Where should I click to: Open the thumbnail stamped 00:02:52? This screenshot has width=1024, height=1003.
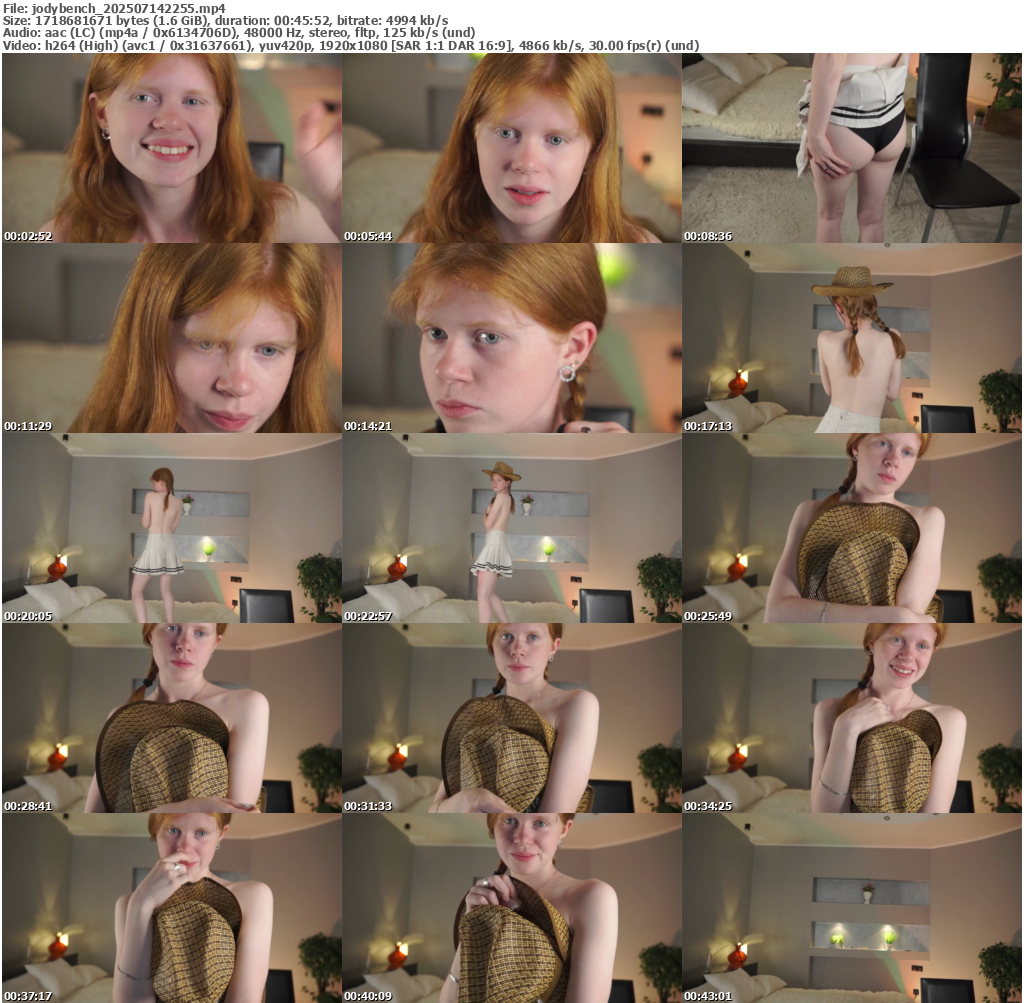pyautogui.click(x=172, y=148)
